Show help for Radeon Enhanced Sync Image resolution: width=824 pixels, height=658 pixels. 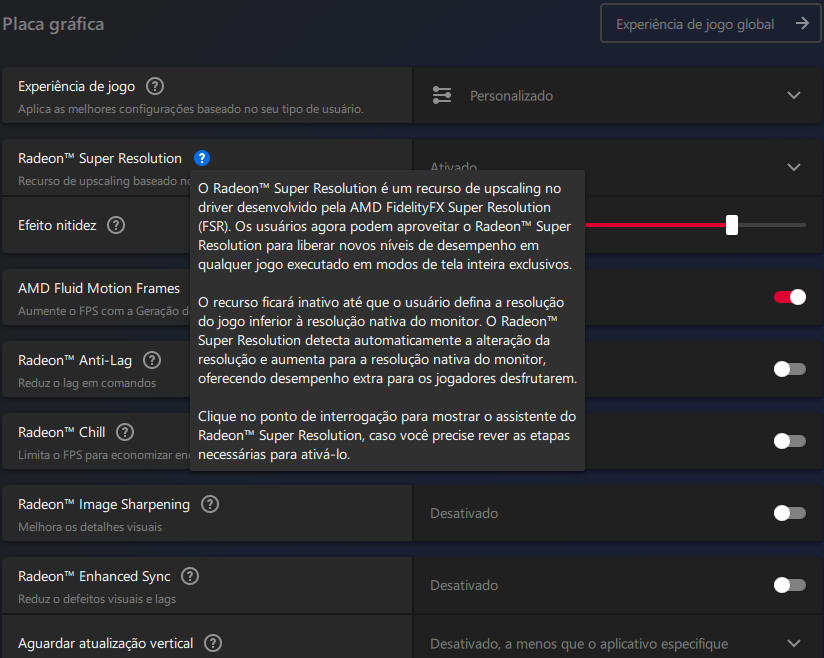click(190, 576)
